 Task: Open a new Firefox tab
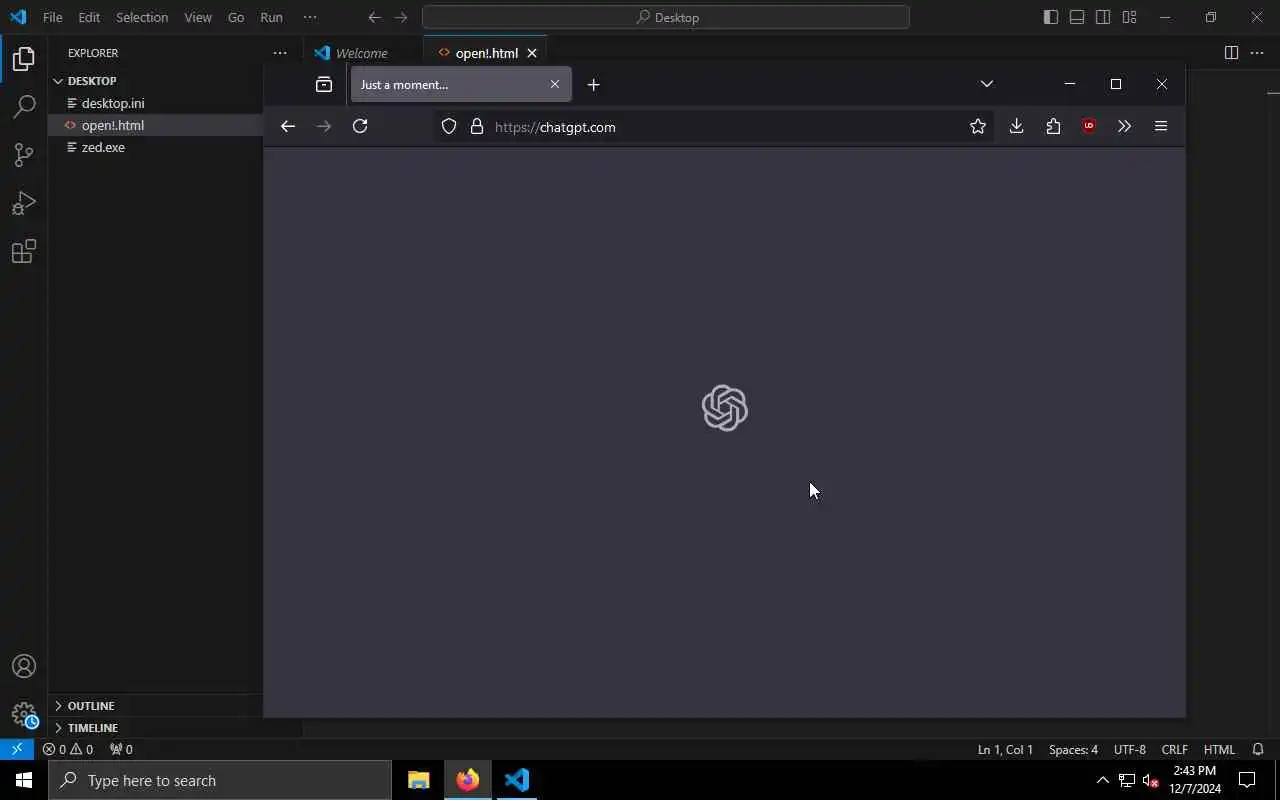[593, 85]
